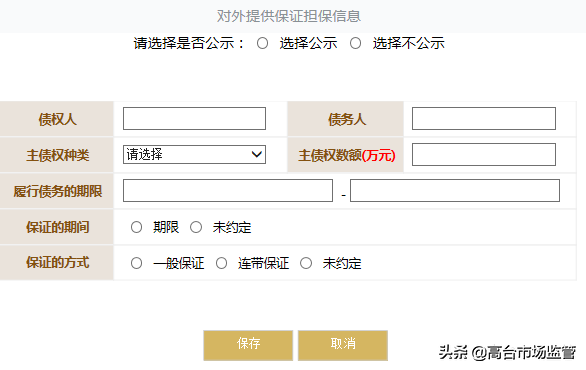The height and width of the screenshot is (370, 586).
Task: Open the 主债权种类 dropdown
Action: pyautogui.click(x=194, y=154)
